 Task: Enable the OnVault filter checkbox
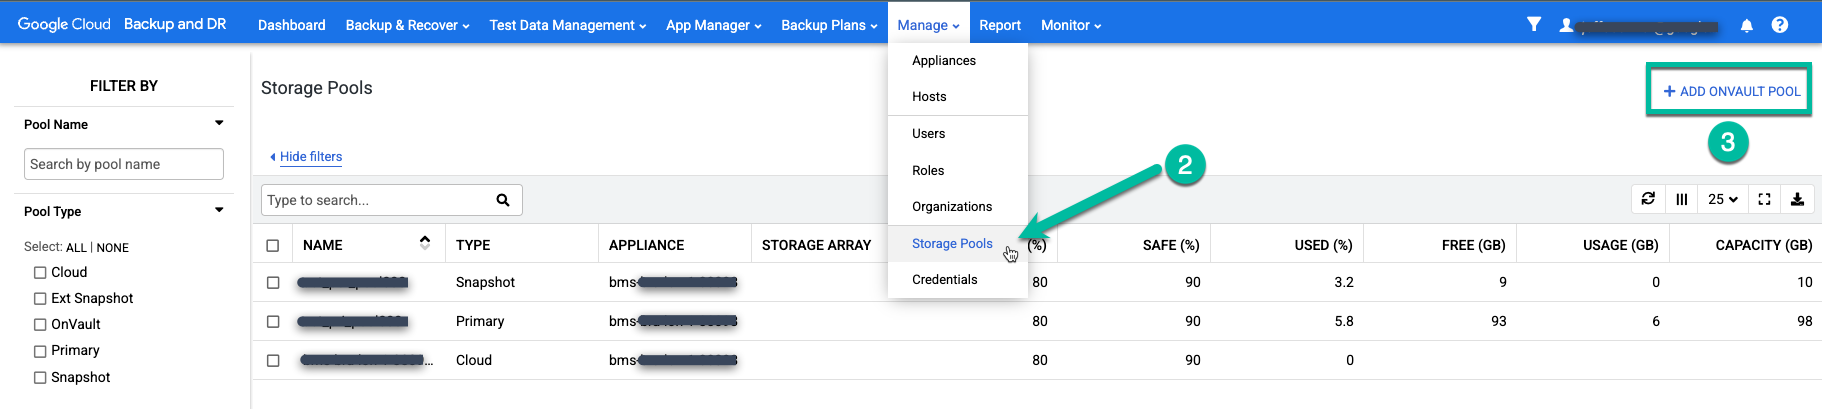(40, 324)
